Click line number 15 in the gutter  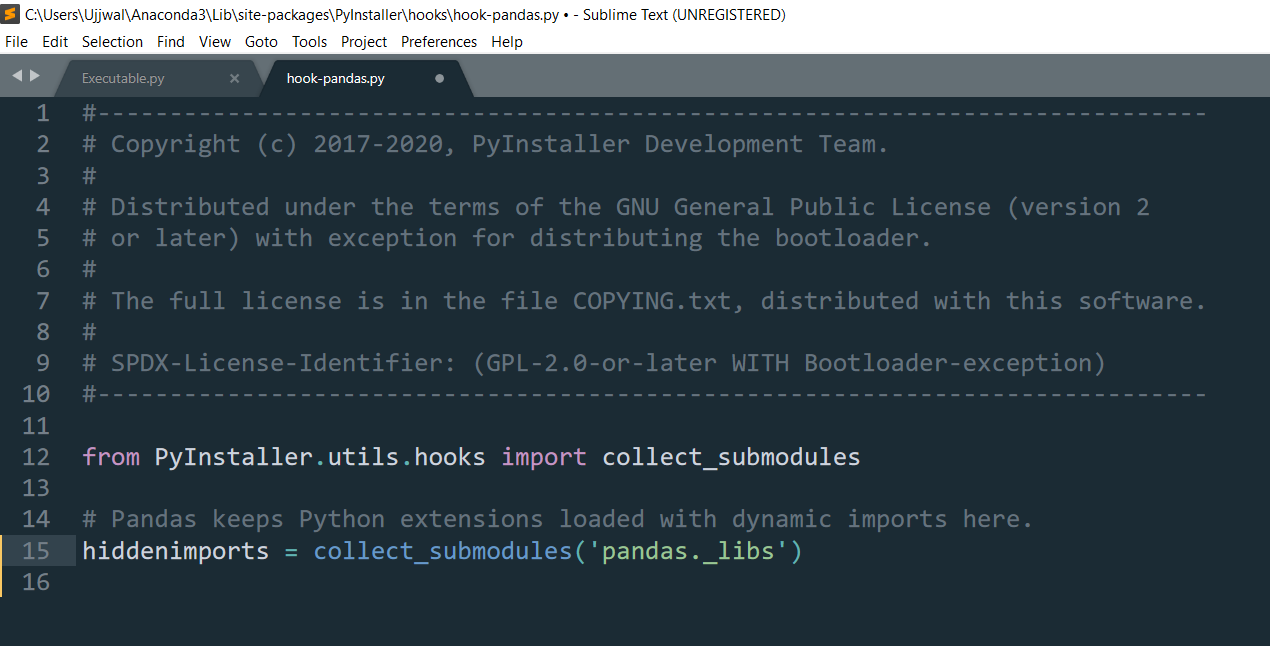point(35,551)
